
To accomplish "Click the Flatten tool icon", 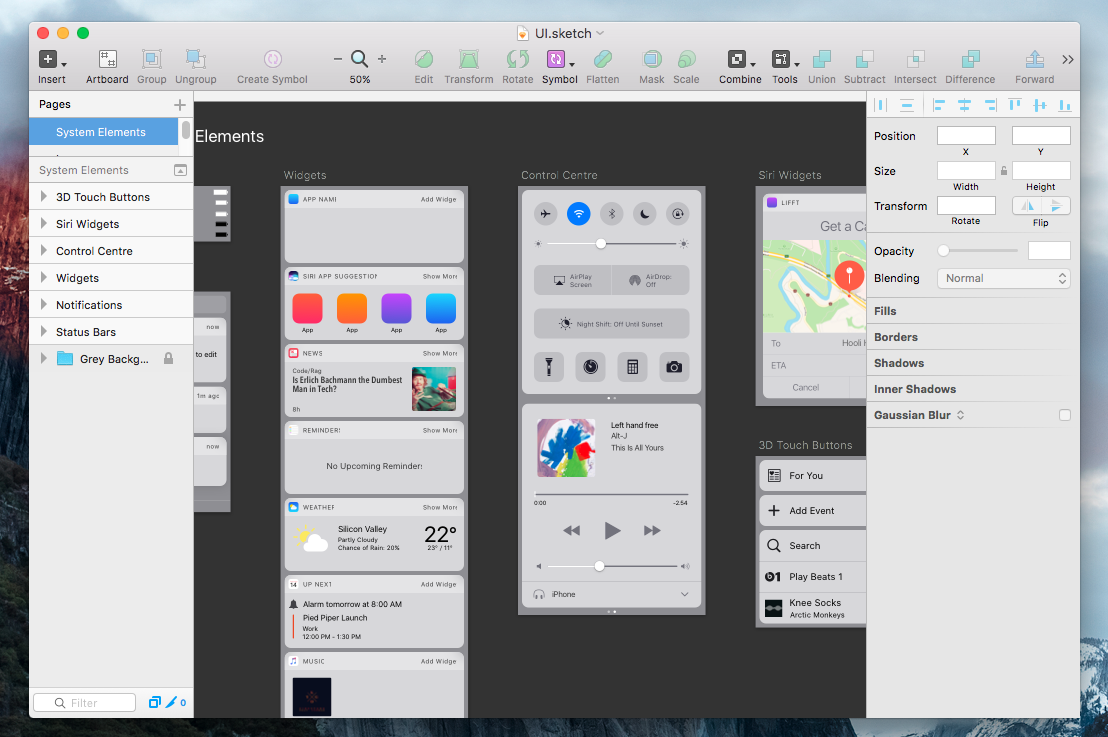I will [x=602, y=60].
